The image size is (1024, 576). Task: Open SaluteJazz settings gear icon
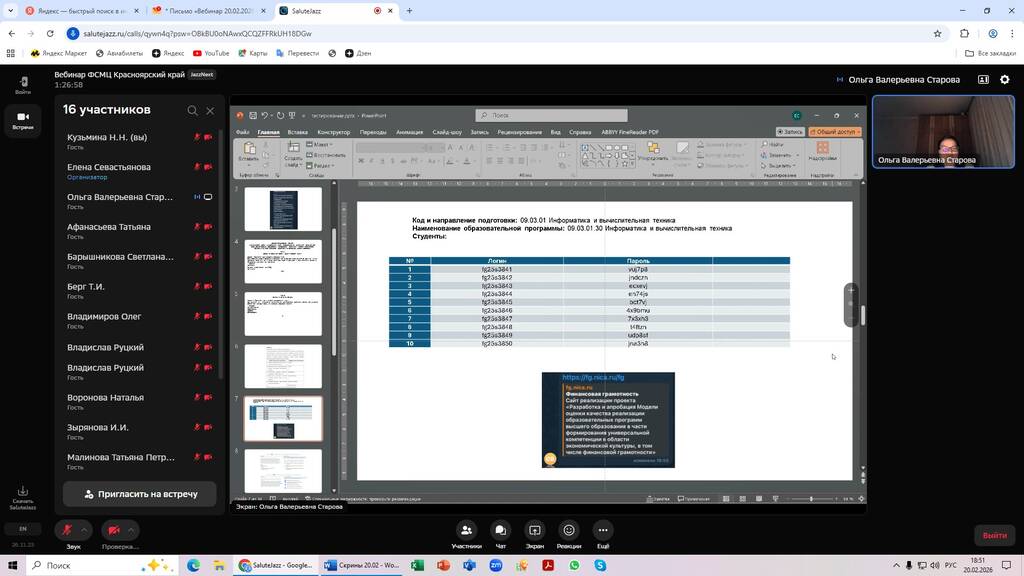(x=1006, y=79)
